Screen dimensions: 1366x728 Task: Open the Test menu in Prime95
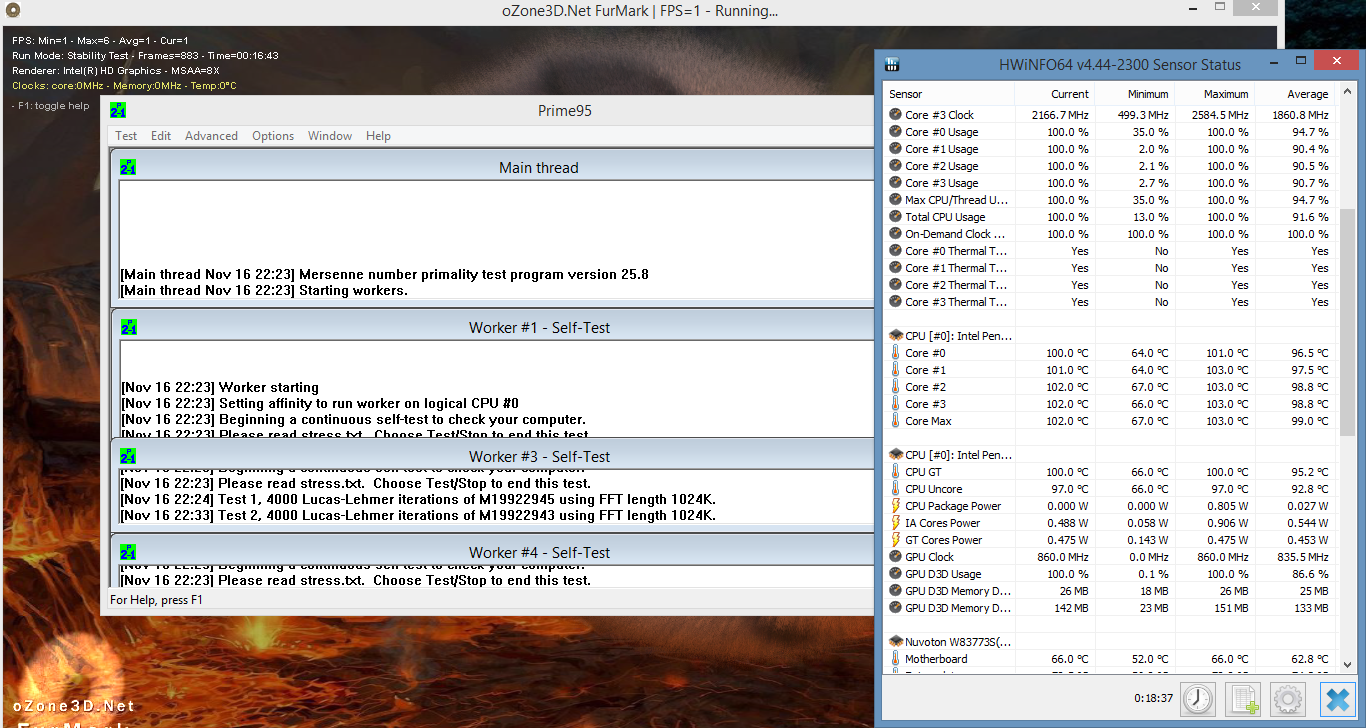[x=126, y=136]
